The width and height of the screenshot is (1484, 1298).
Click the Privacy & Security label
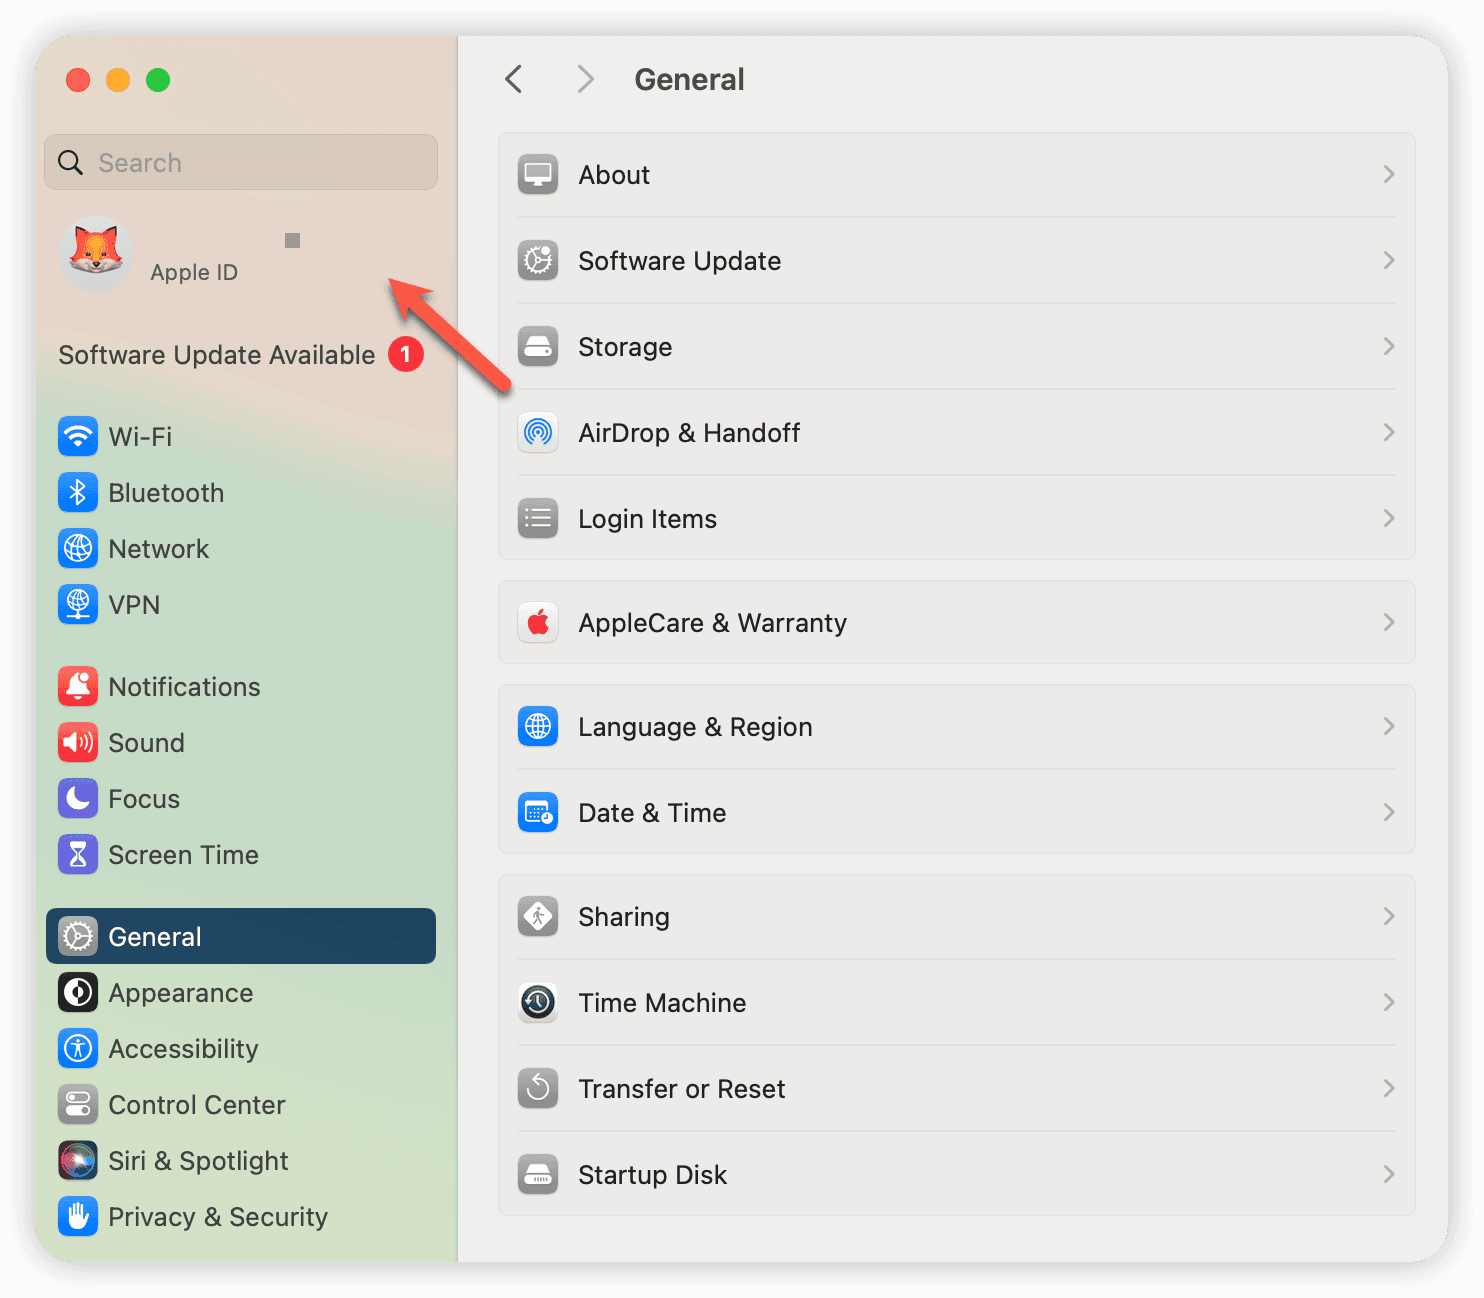[218, 1216]
